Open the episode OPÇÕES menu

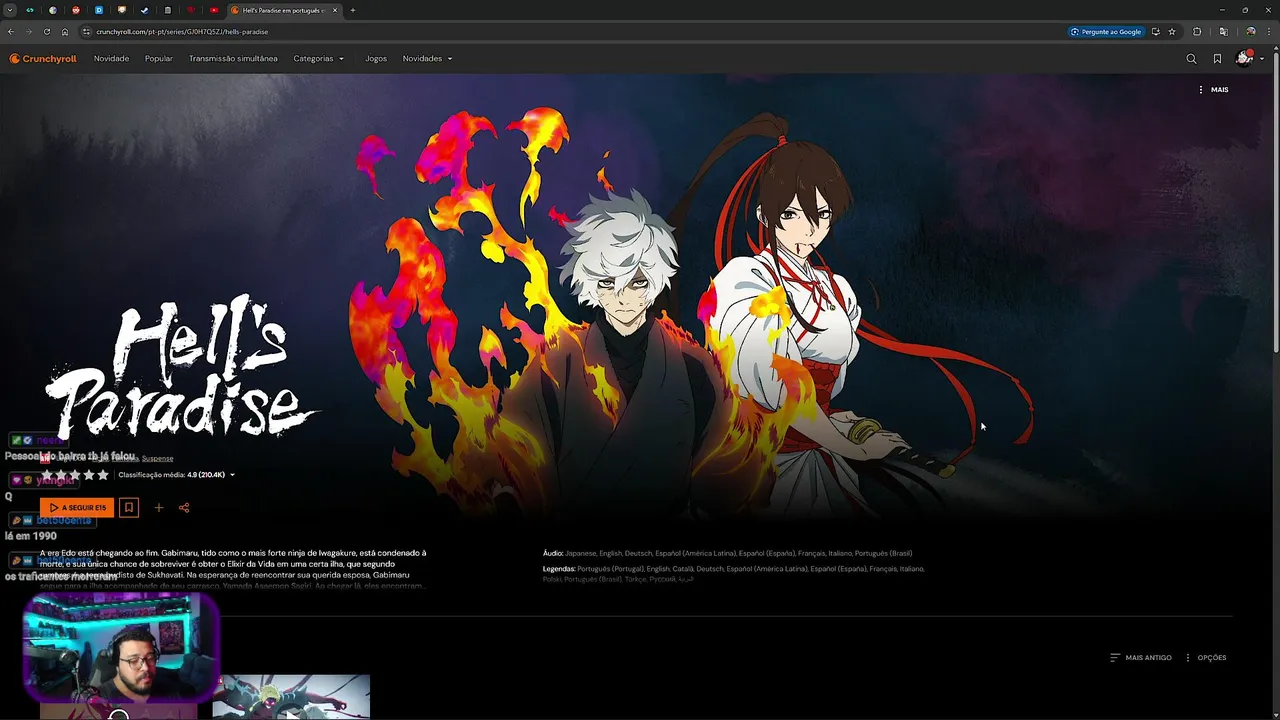tap(1206, 658)
